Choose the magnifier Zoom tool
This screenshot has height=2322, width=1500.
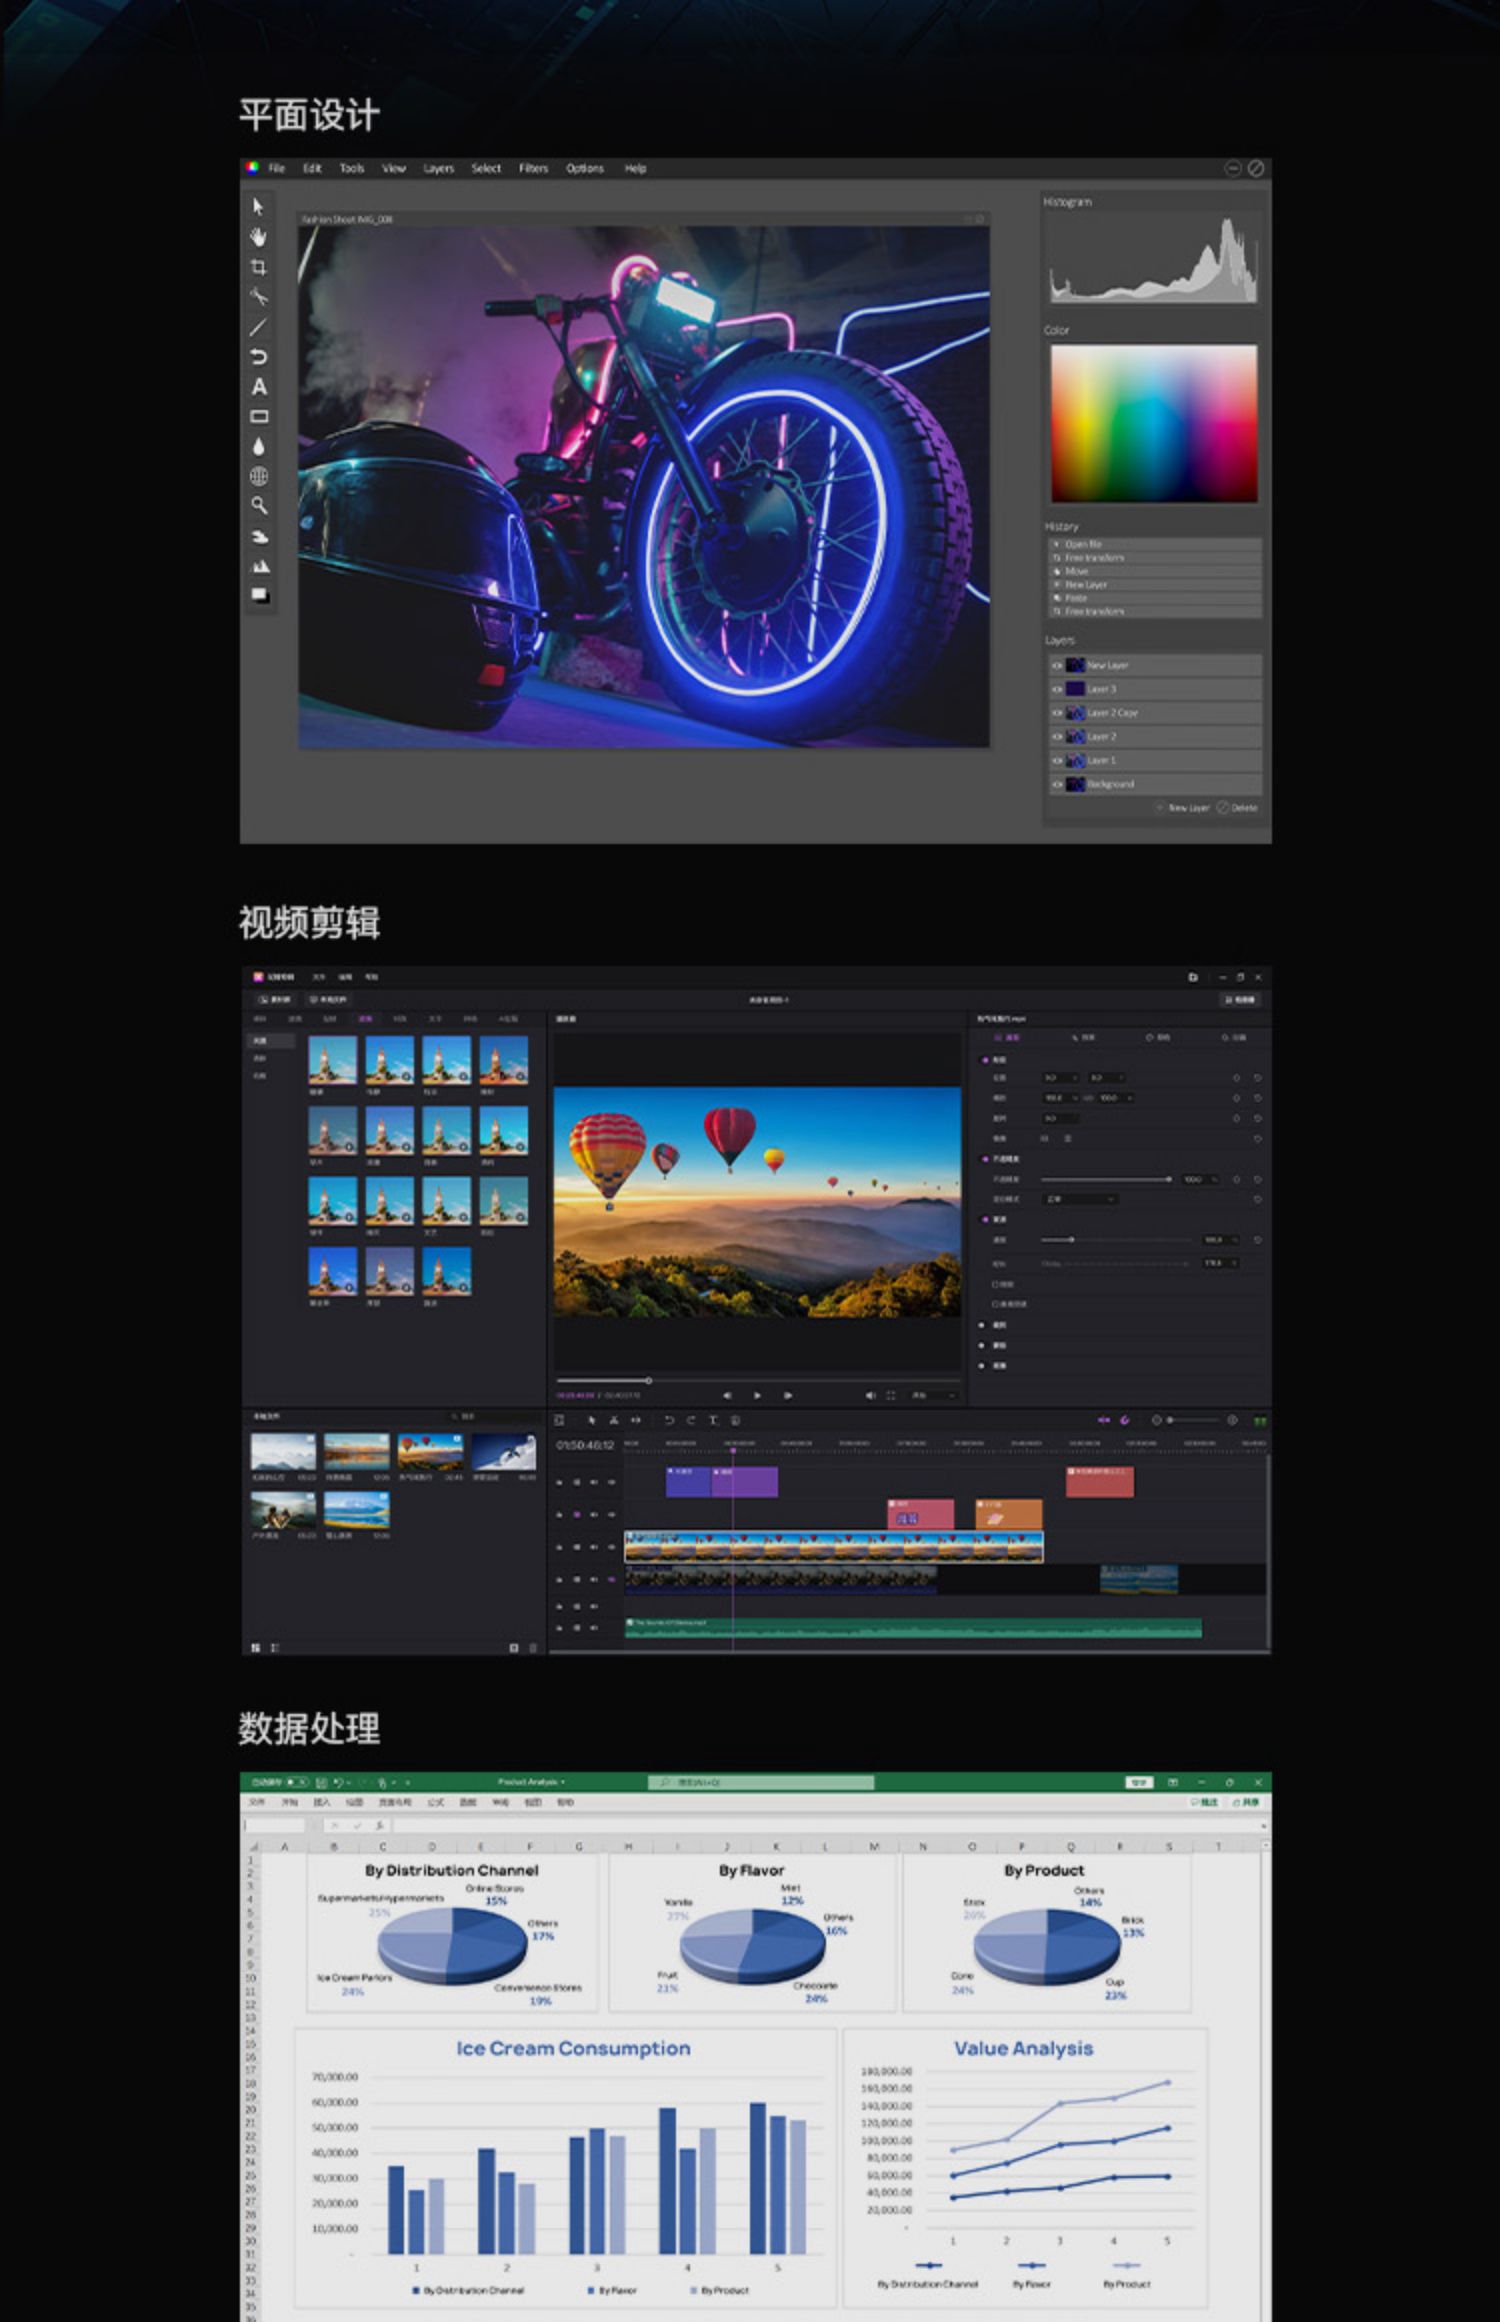(258, 505)
